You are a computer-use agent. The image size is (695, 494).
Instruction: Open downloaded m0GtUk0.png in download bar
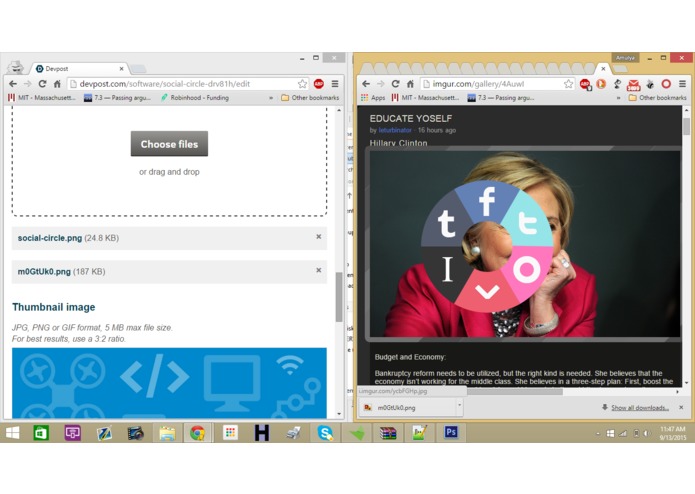[x=408, y=408]
